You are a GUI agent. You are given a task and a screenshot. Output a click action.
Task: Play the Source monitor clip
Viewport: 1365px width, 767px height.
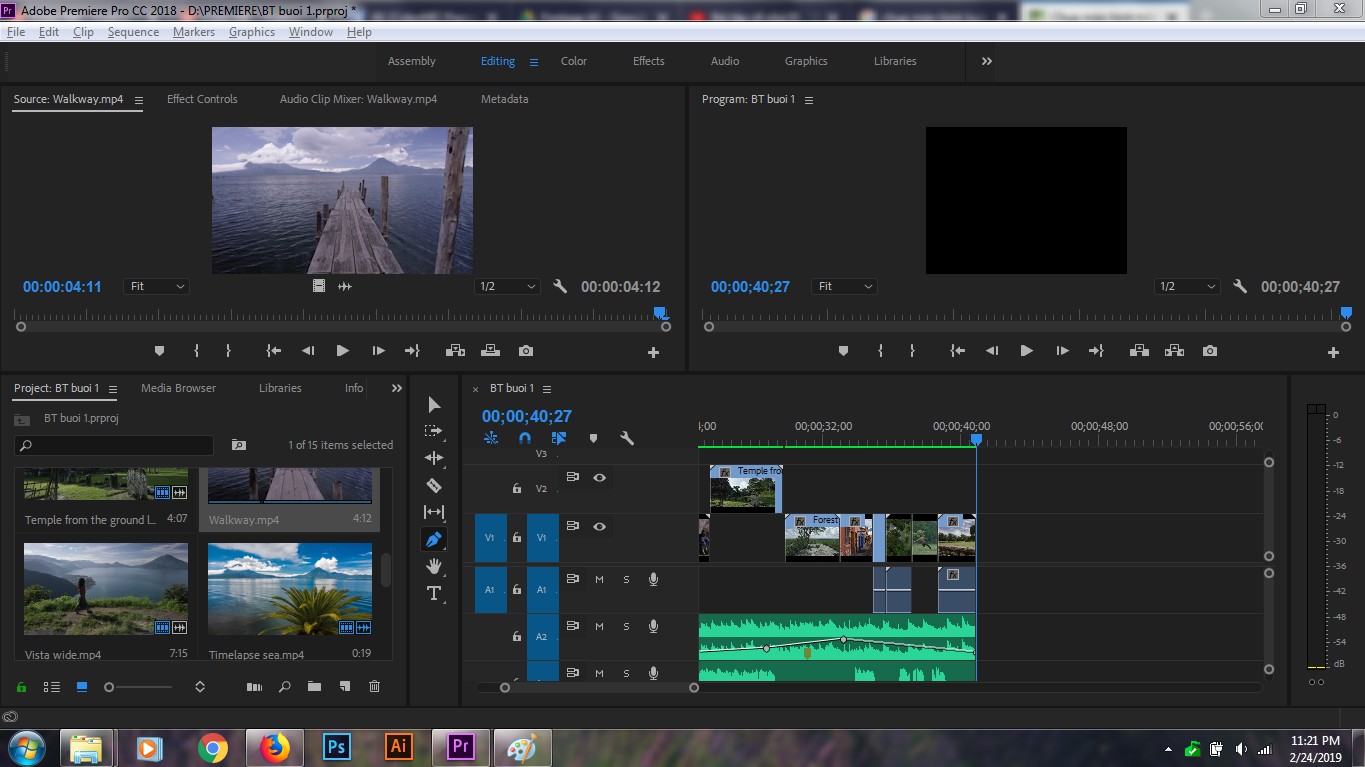[x=343, y=351]
